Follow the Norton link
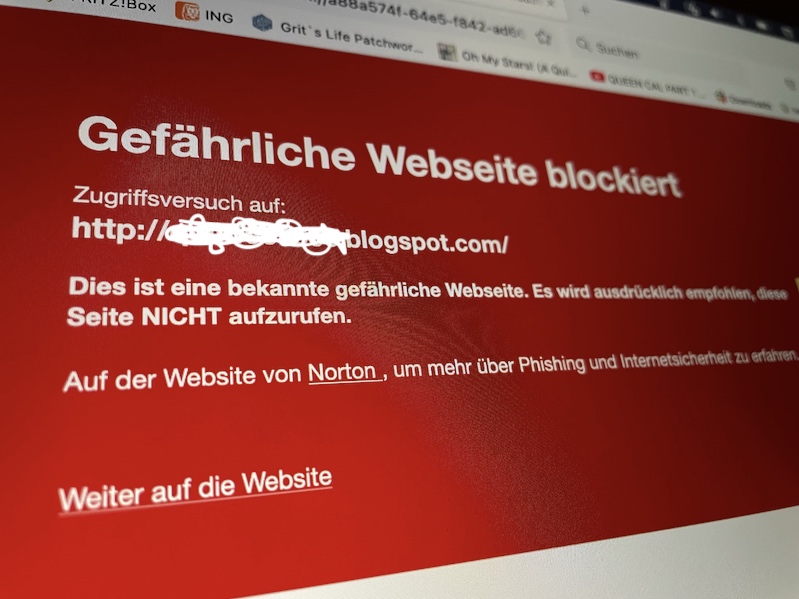The image size is (799, 599). tap(344, 372)
